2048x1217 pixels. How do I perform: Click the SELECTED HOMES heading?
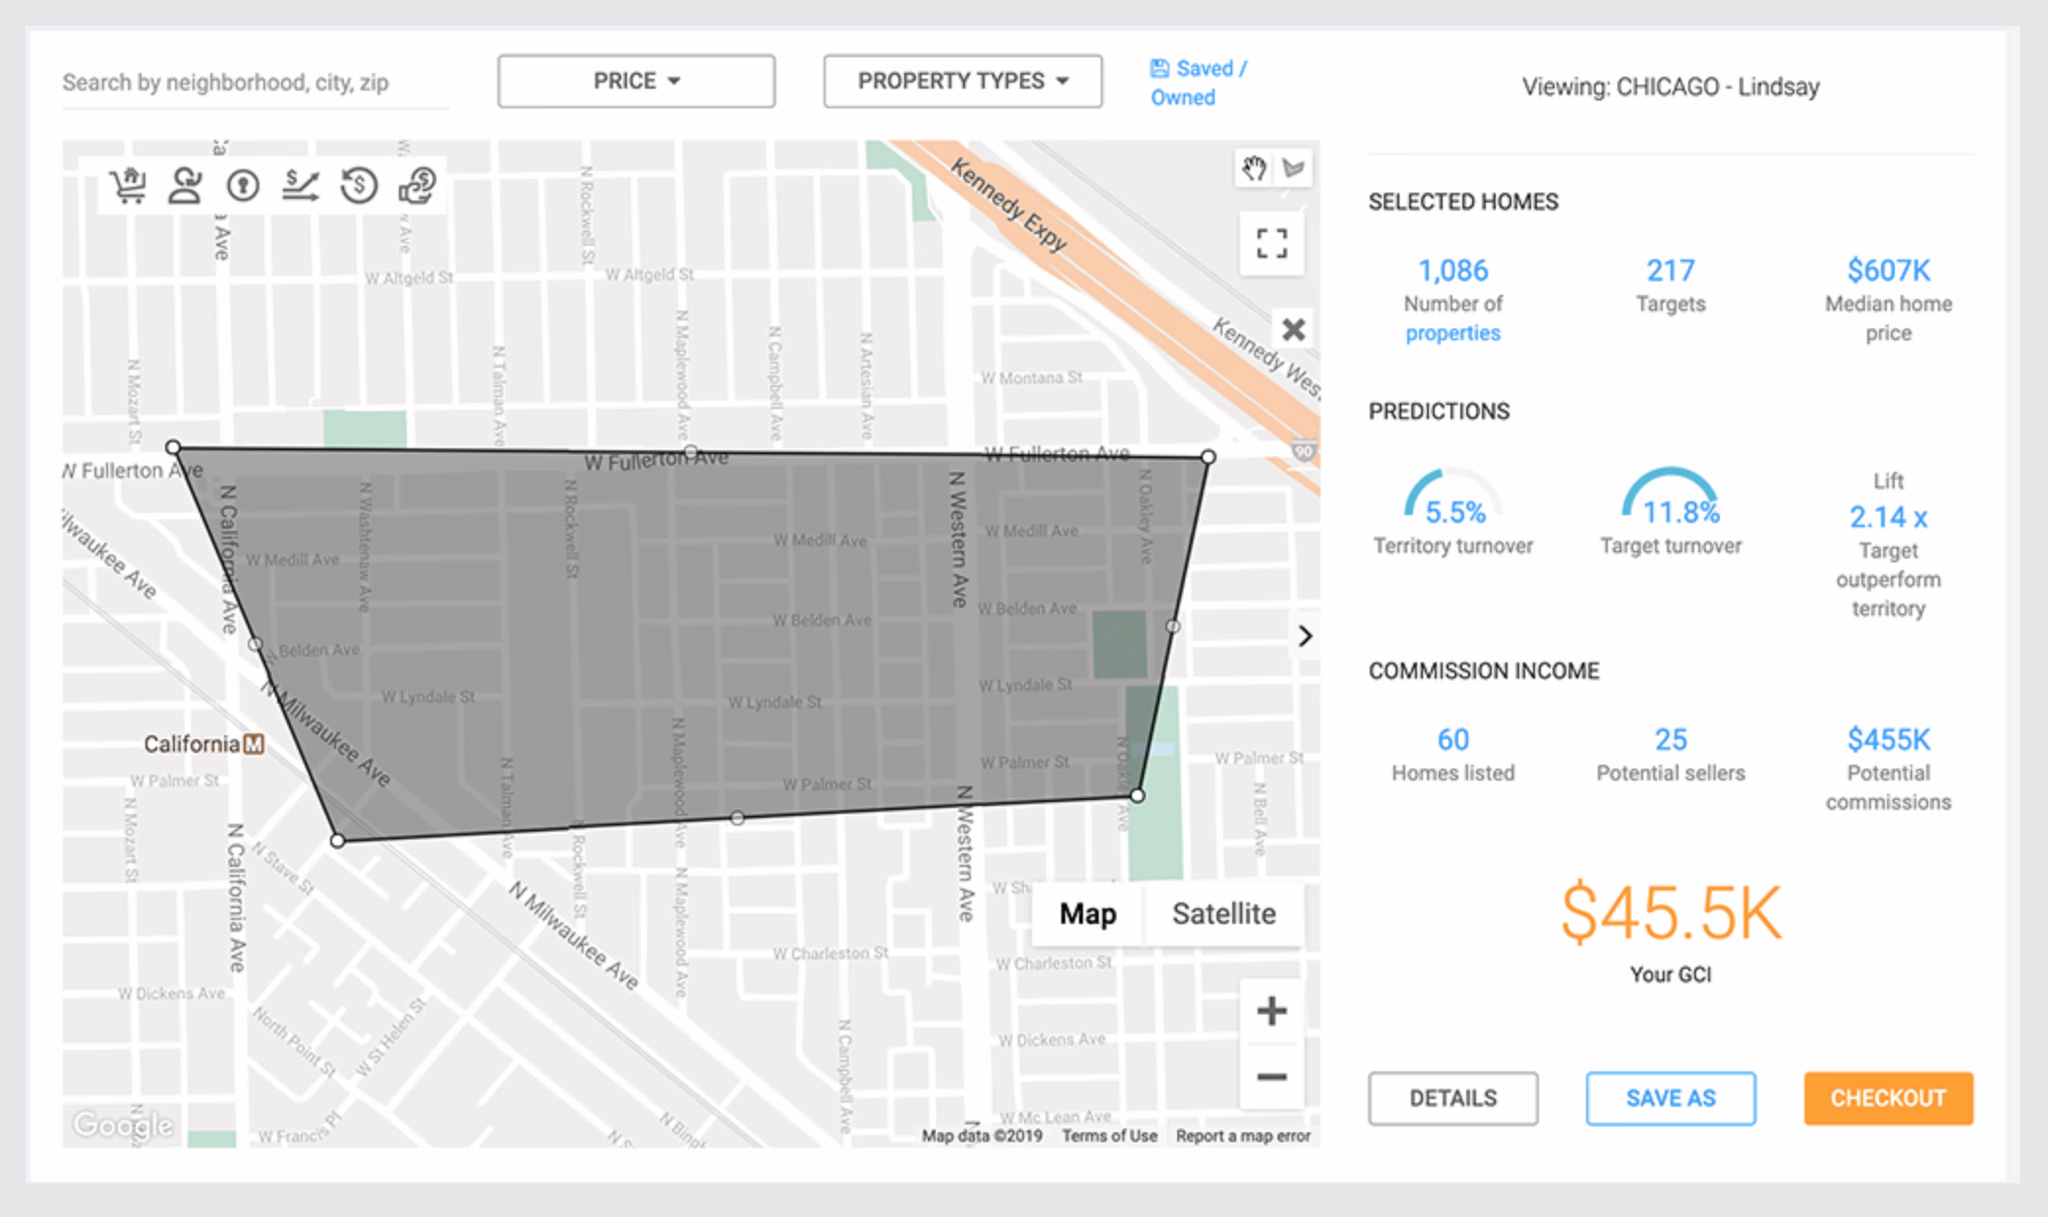[x=1463, y=202]
